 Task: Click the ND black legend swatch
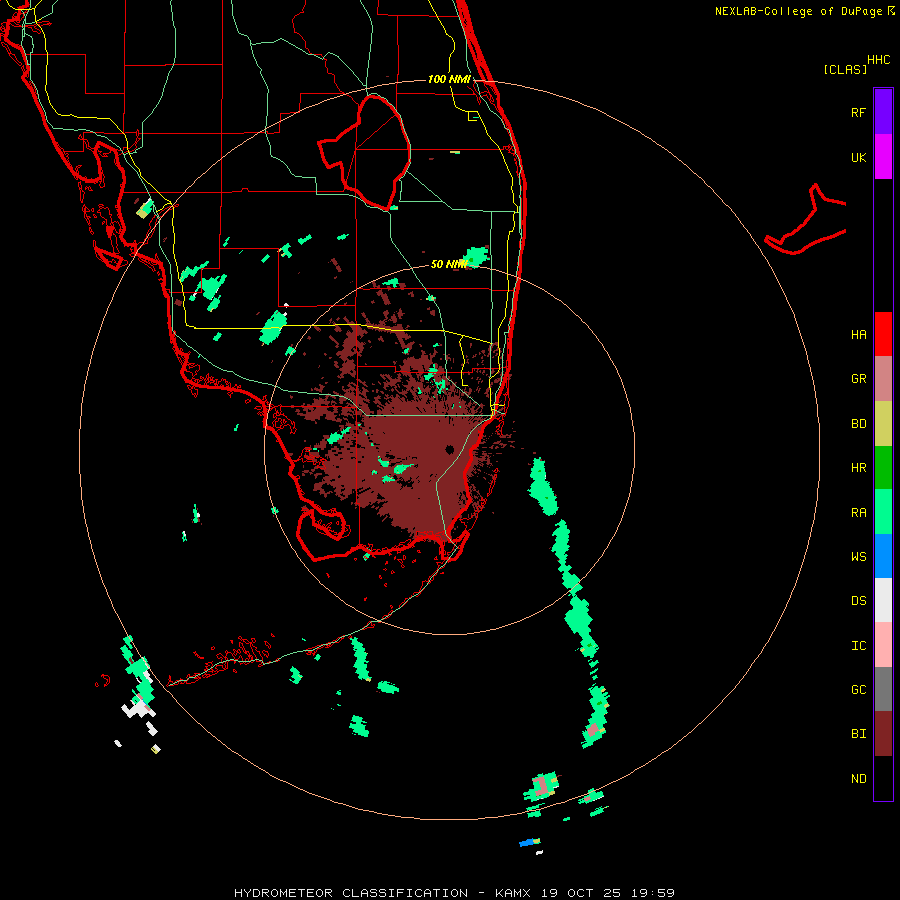click(883, 778)
